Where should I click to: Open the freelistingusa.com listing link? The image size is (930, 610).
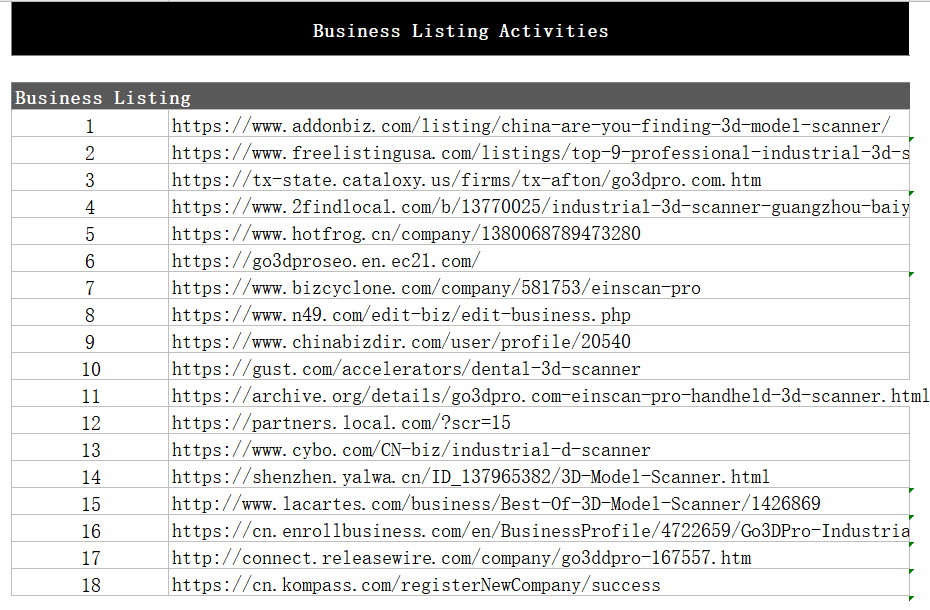point(540,153)
